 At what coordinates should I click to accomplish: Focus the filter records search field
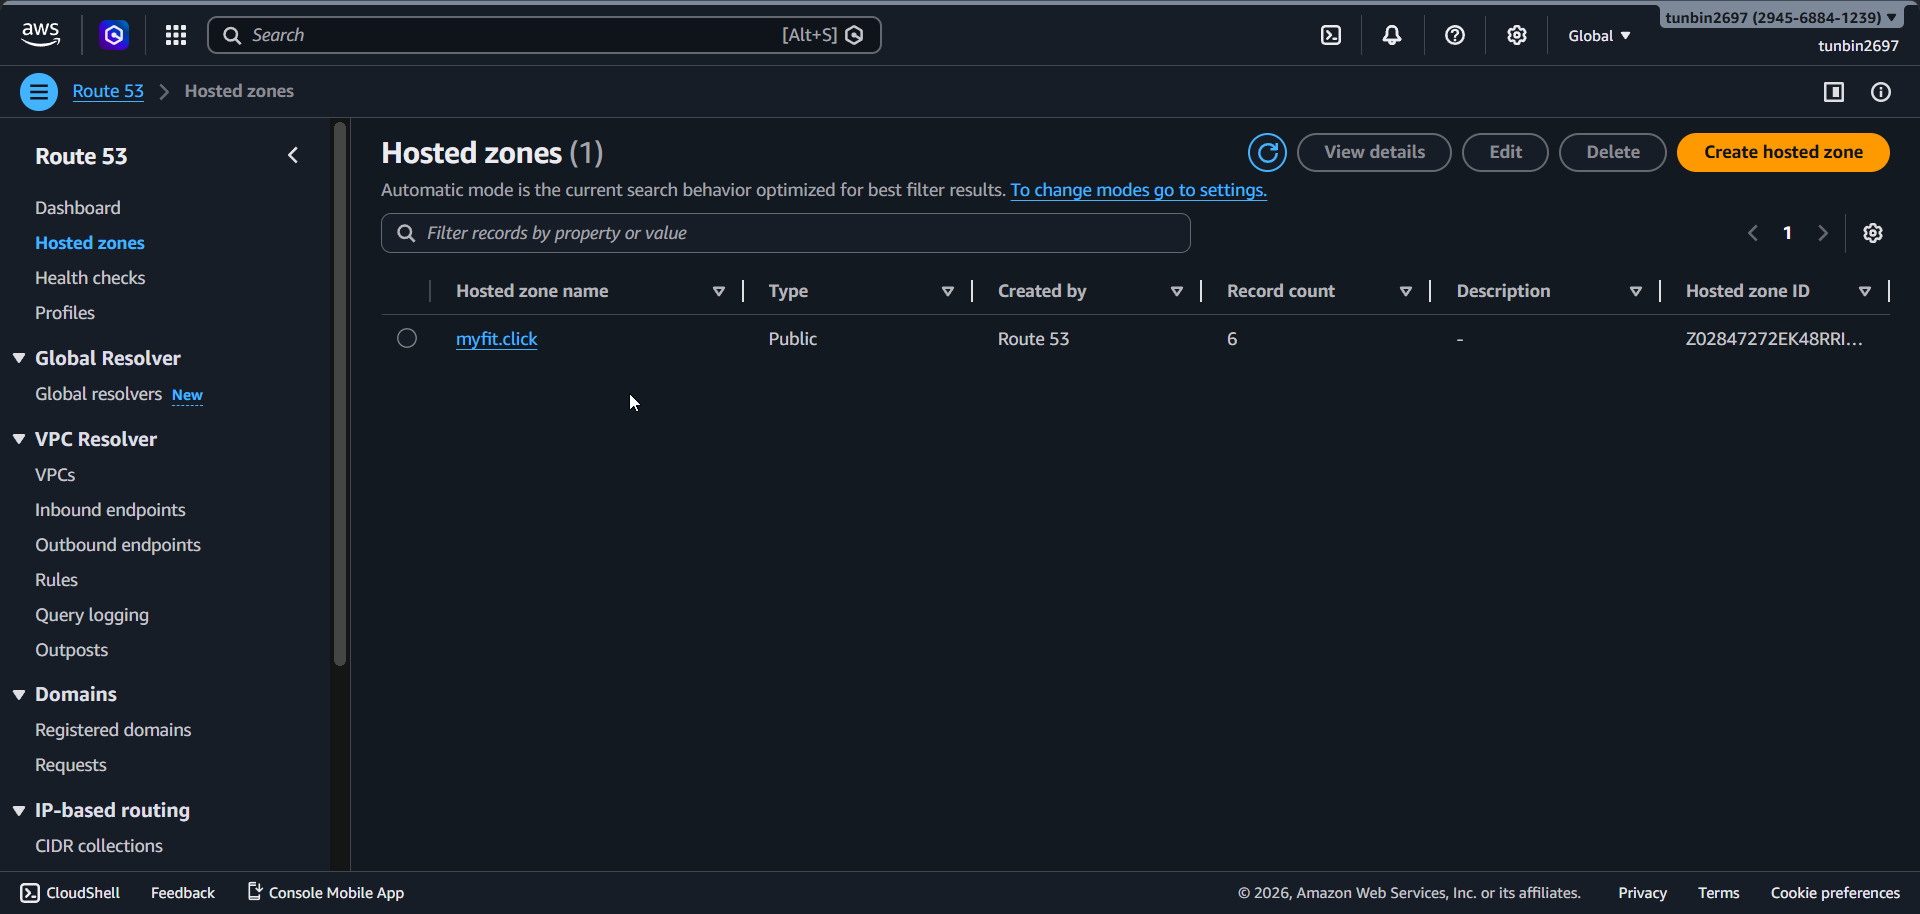point(785,233)
